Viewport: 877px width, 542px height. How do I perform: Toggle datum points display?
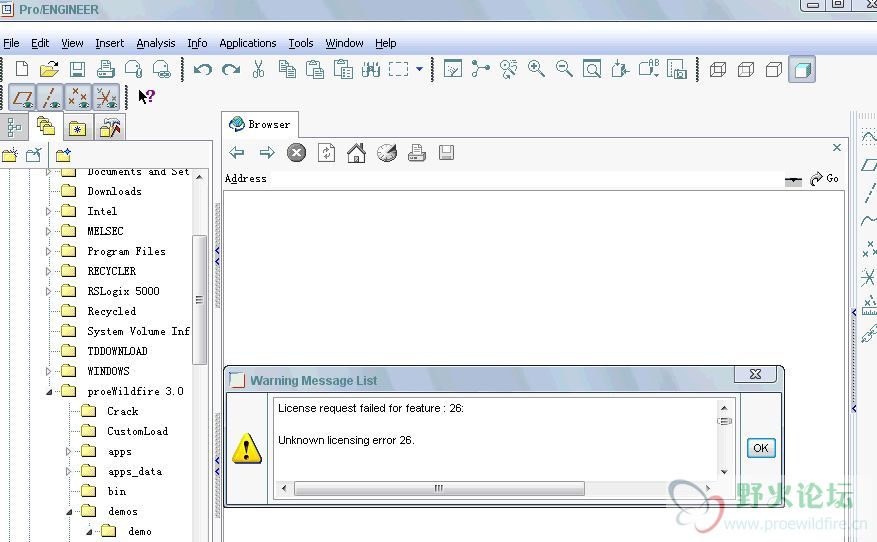click(78, 97)
